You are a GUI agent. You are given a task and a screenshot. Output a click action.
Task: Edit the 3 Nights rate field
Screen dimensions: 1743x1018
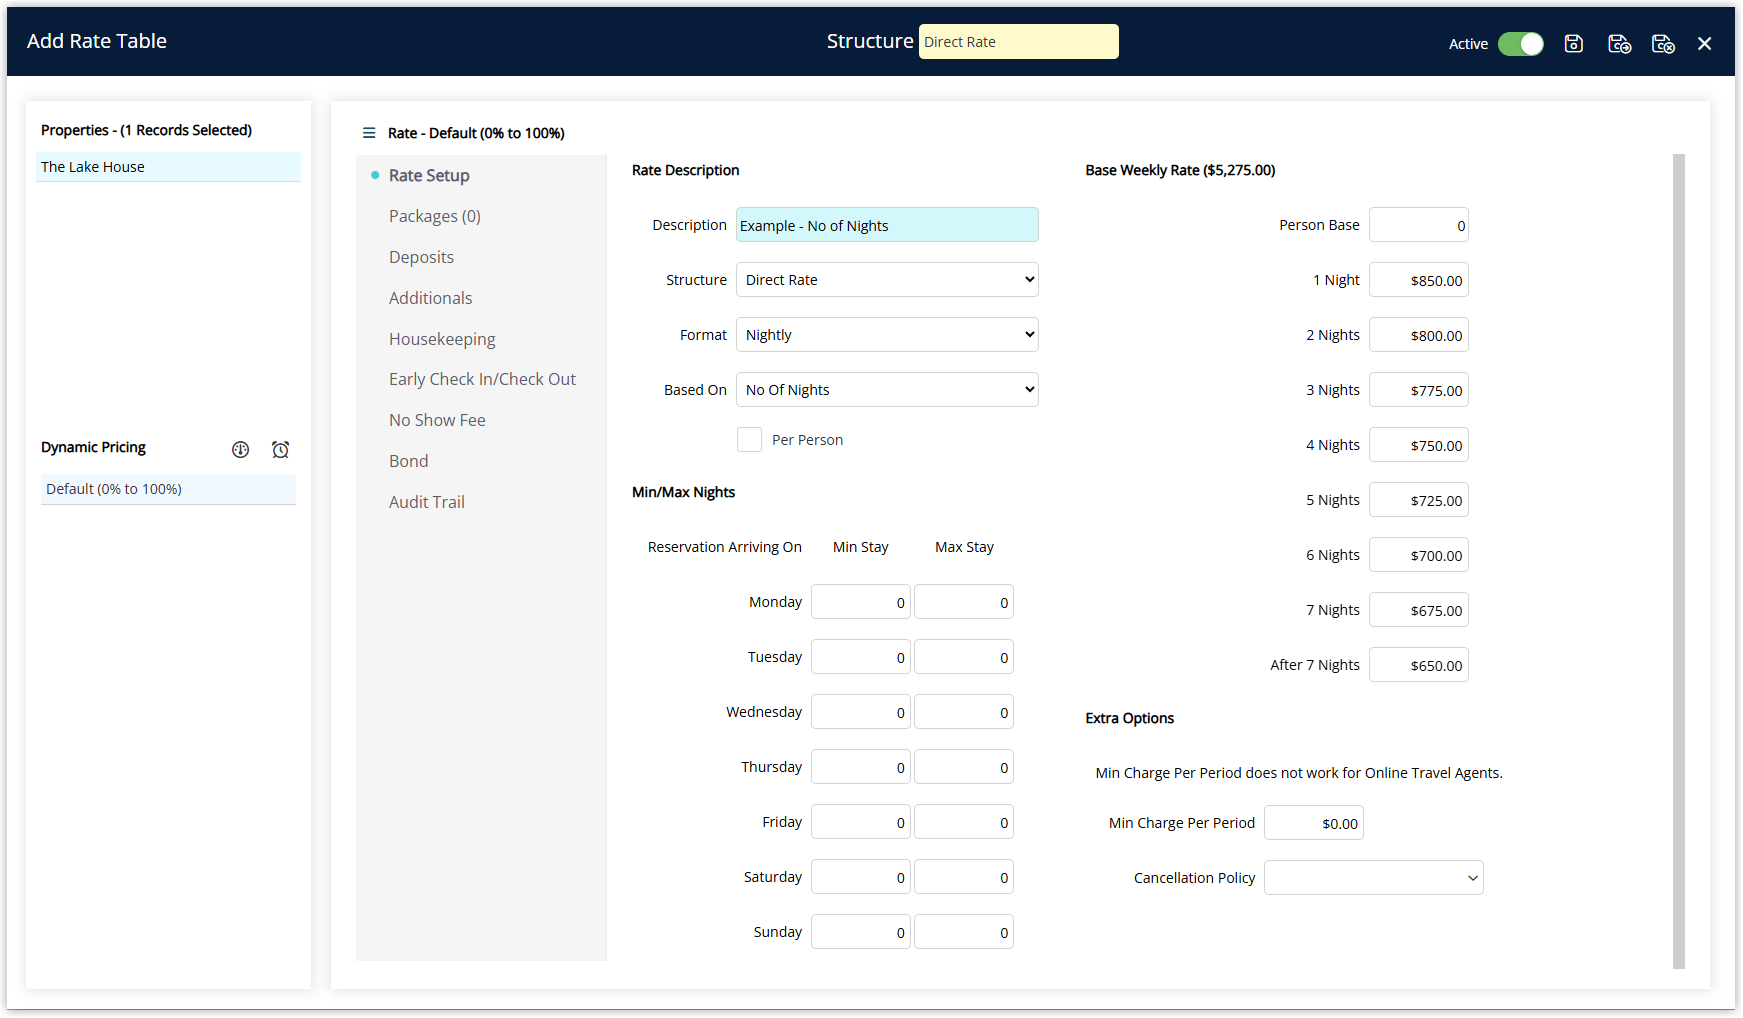pyautogui.click(x=1419, y=390)
